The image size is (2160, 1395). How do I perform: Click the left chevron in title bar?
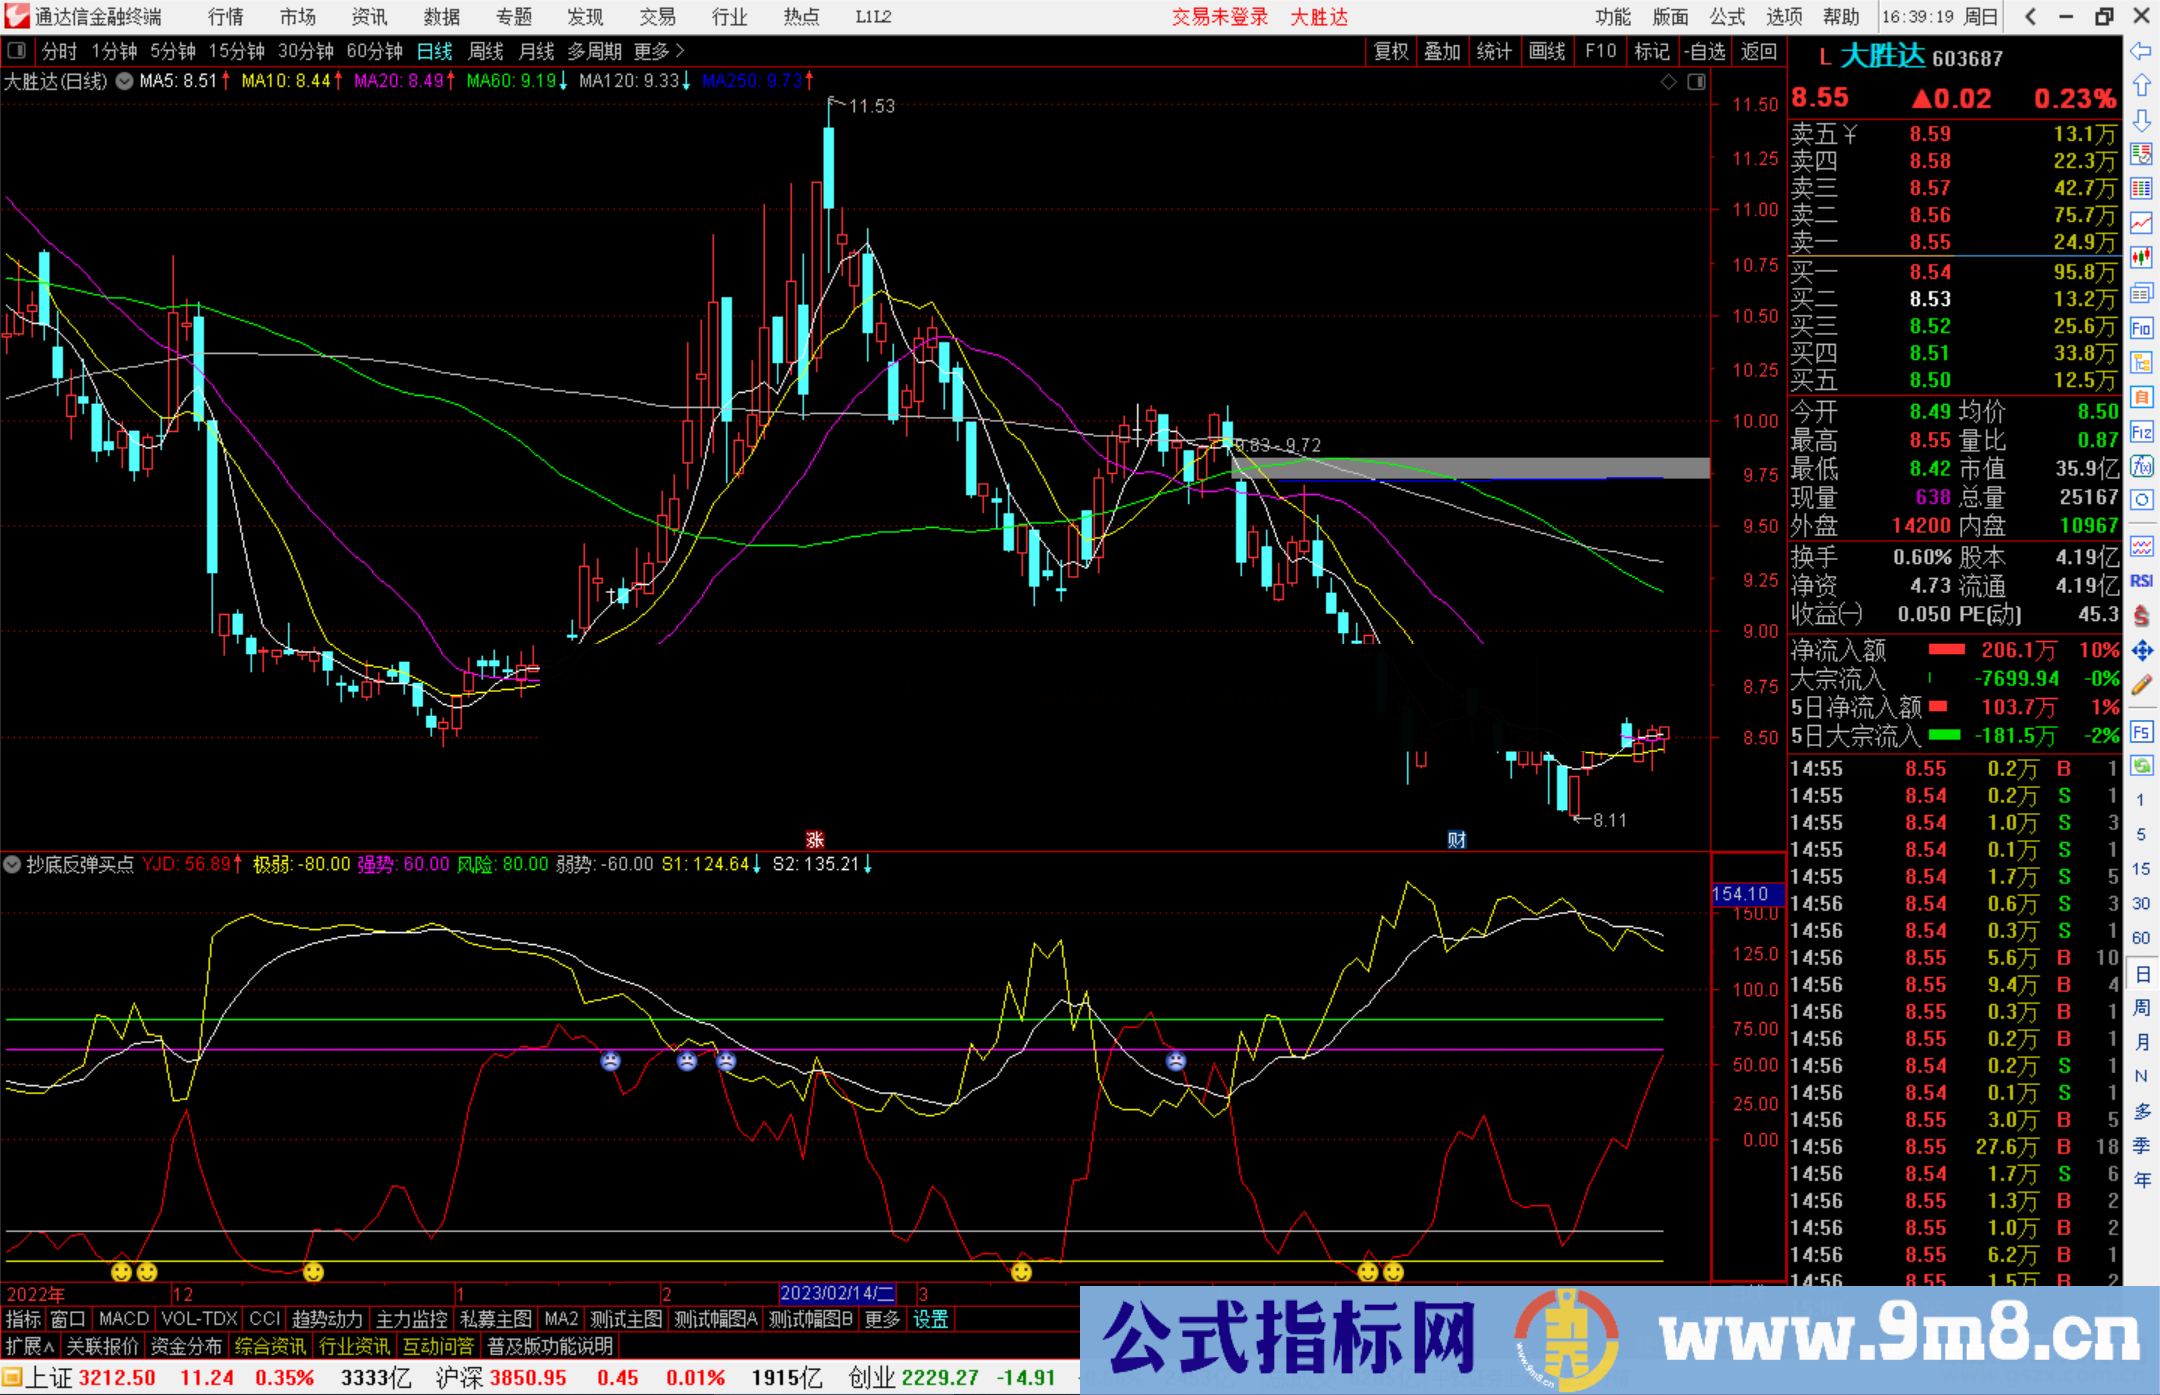pyautogui.click(x=2030, y=16)
